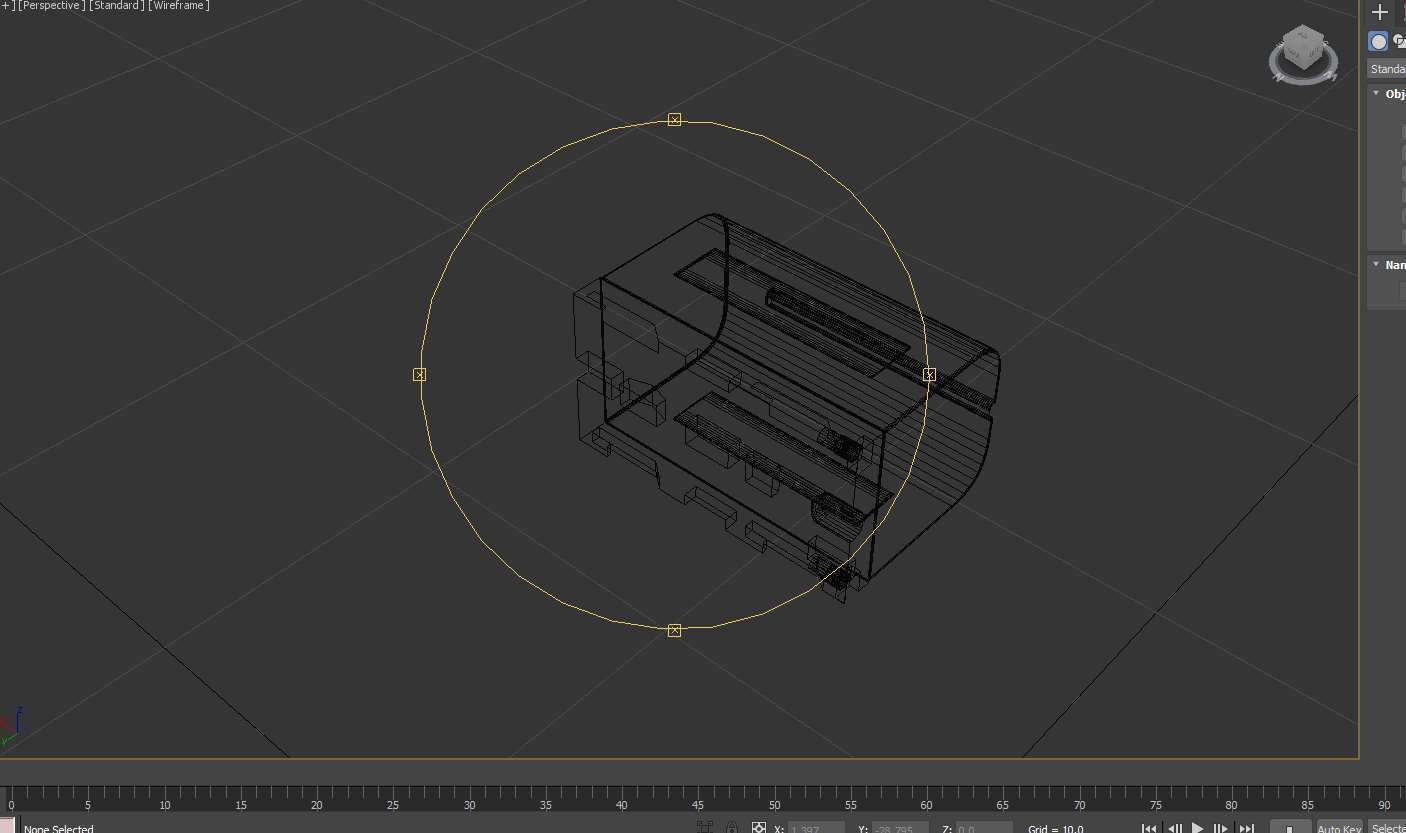Image resolution: width=1406 pixels, height=833 pixels.
Task: Play the animation
Action: tap(1198, 828)
